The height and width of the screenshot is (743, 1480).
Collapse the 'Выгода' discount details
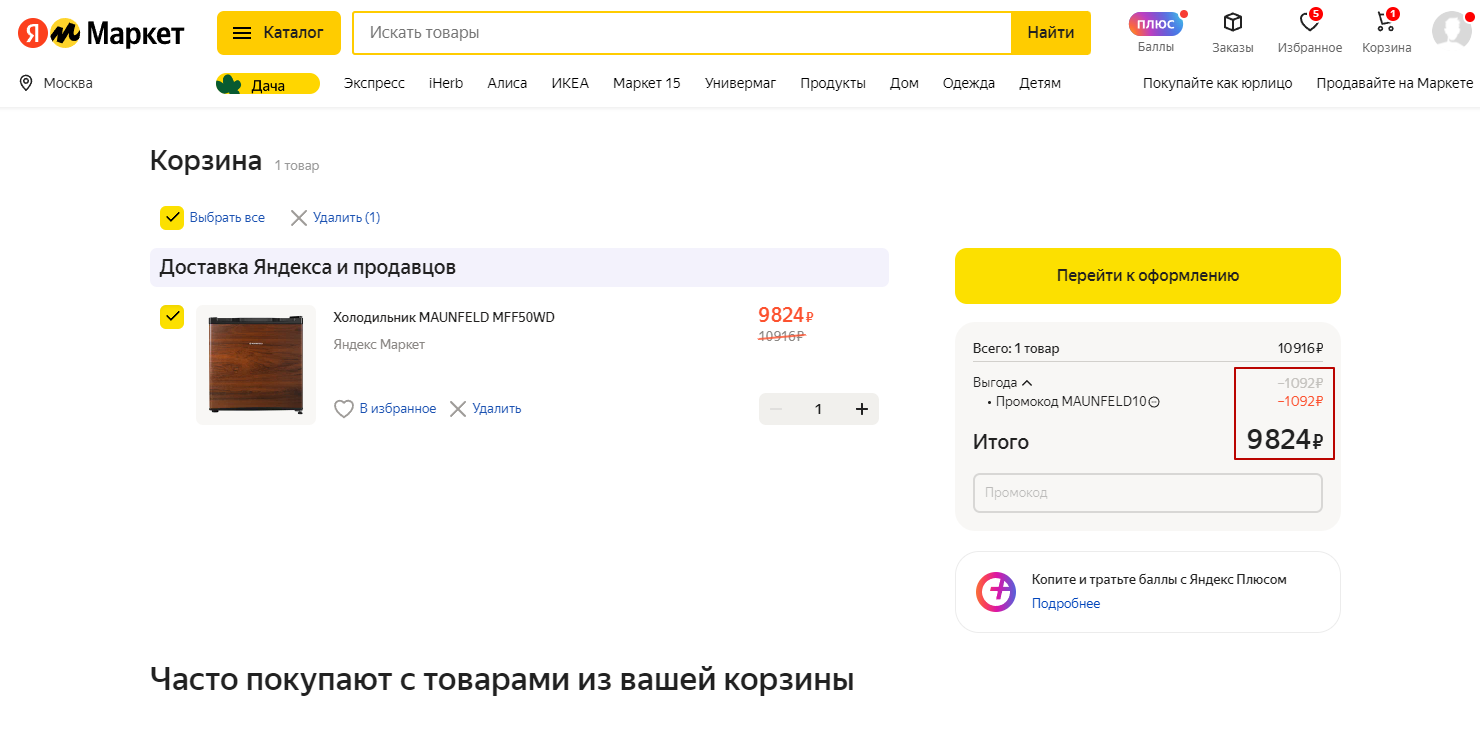1027,383
